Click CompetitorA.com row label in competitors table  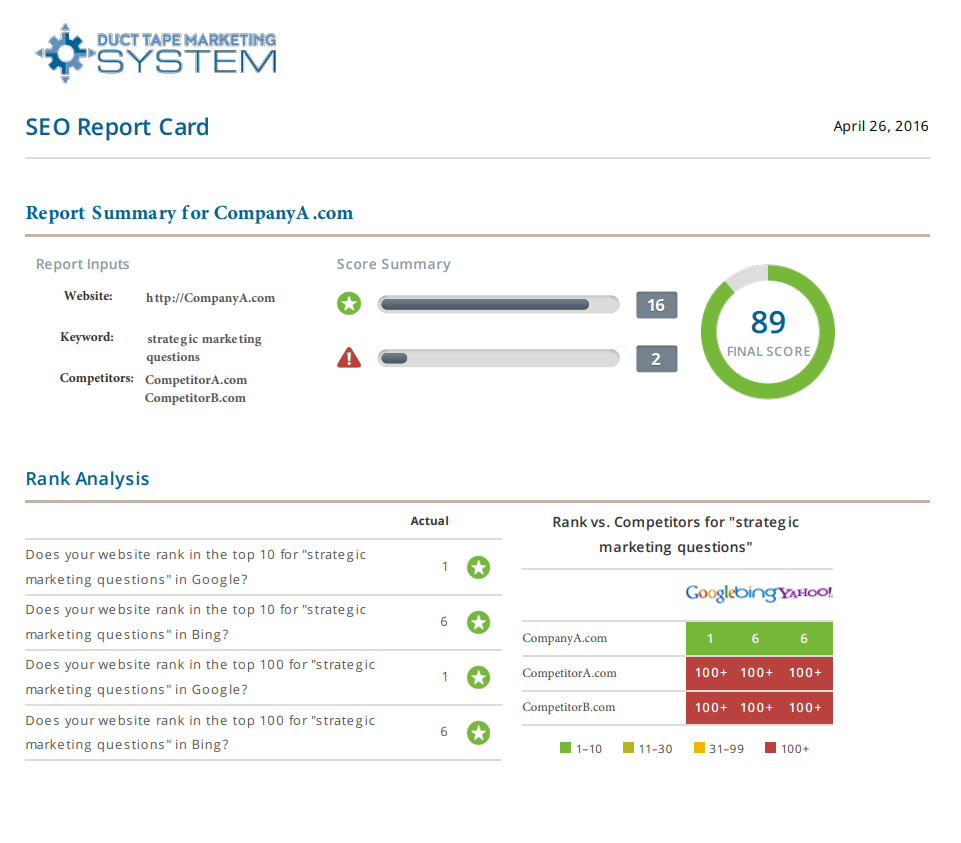569,673
